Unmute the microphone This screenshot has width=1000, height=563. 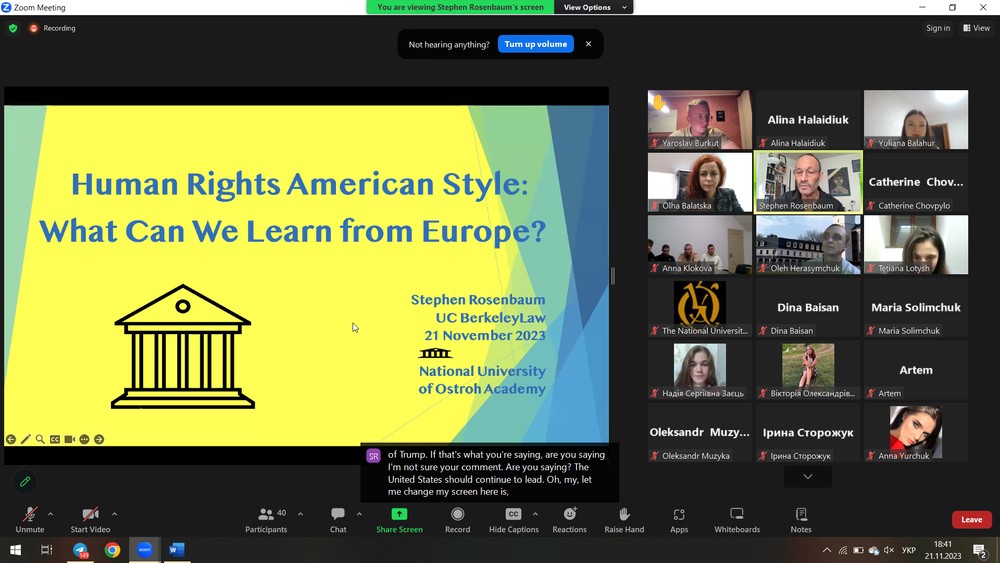coord(29,518)
